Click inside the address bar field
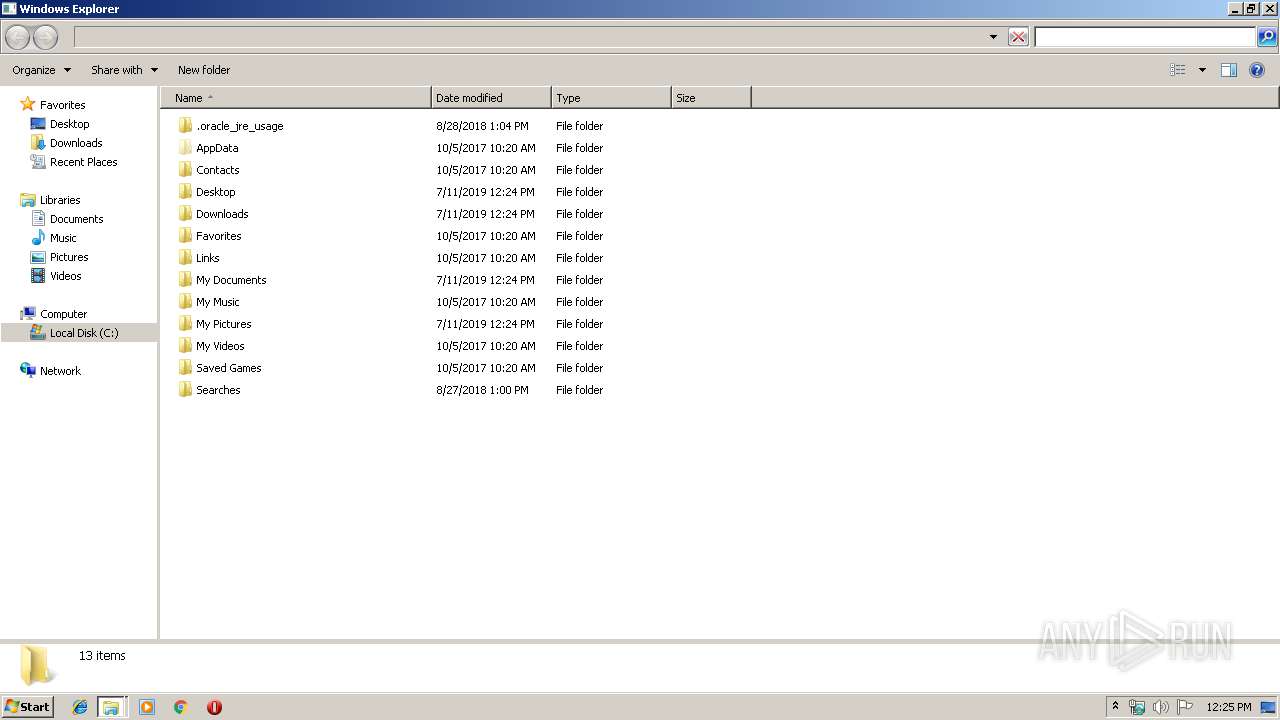This screenshot has height=720, width=1280. (530, 37)
